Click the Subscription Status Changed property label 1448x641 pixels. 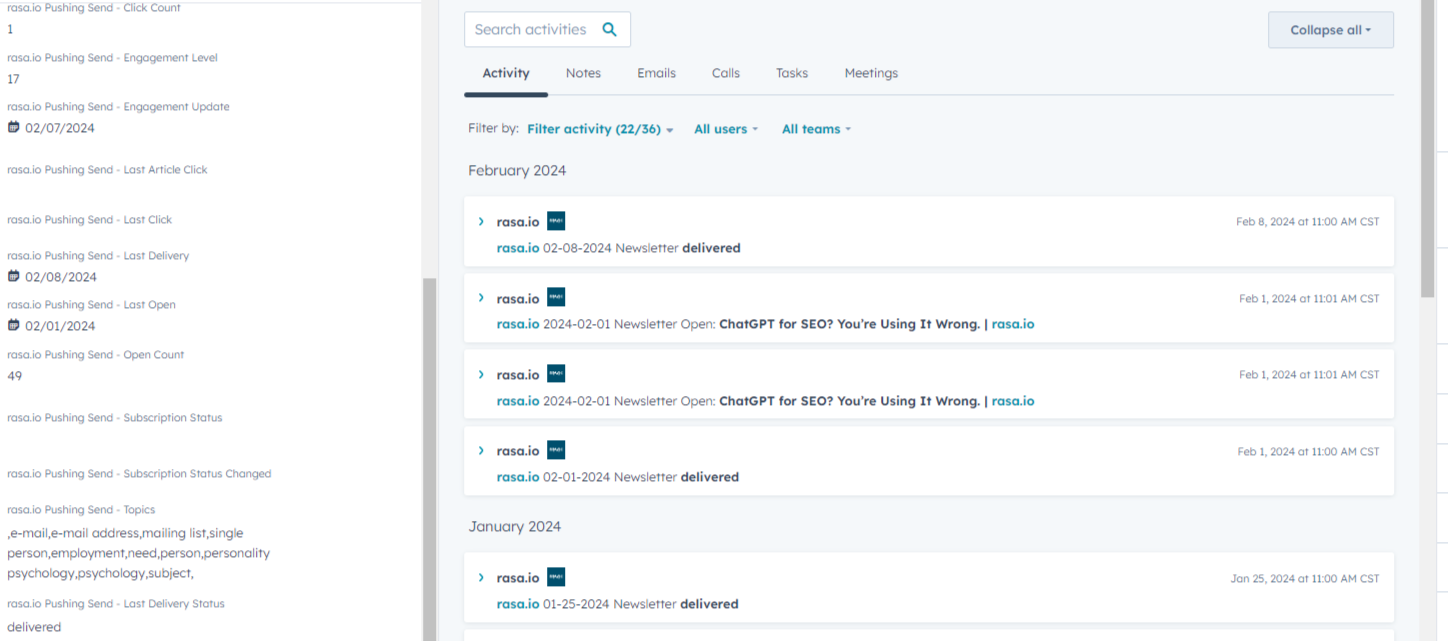[x=139, y=474]
